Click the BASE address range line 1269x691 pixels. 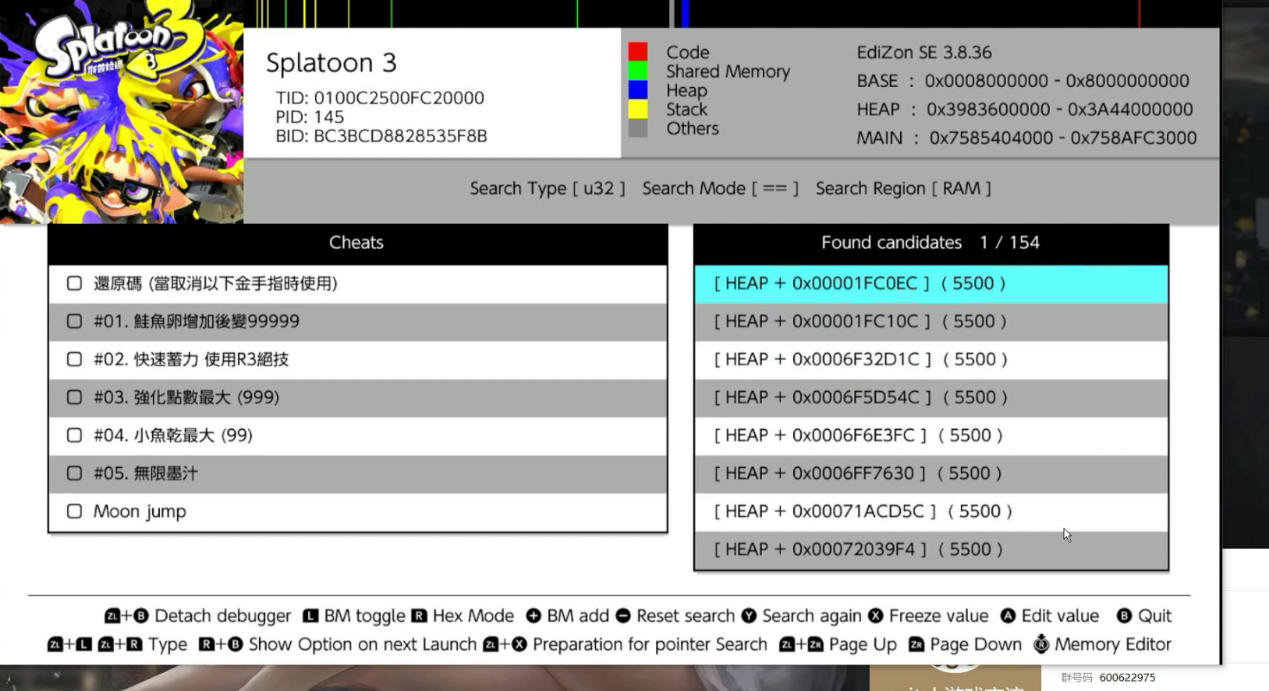point(1023,81)
